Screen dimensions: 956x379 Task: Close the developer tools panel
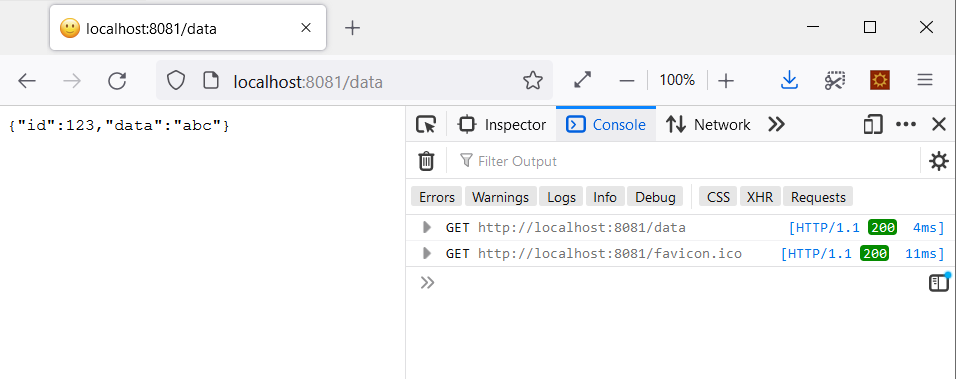(938, 125)
